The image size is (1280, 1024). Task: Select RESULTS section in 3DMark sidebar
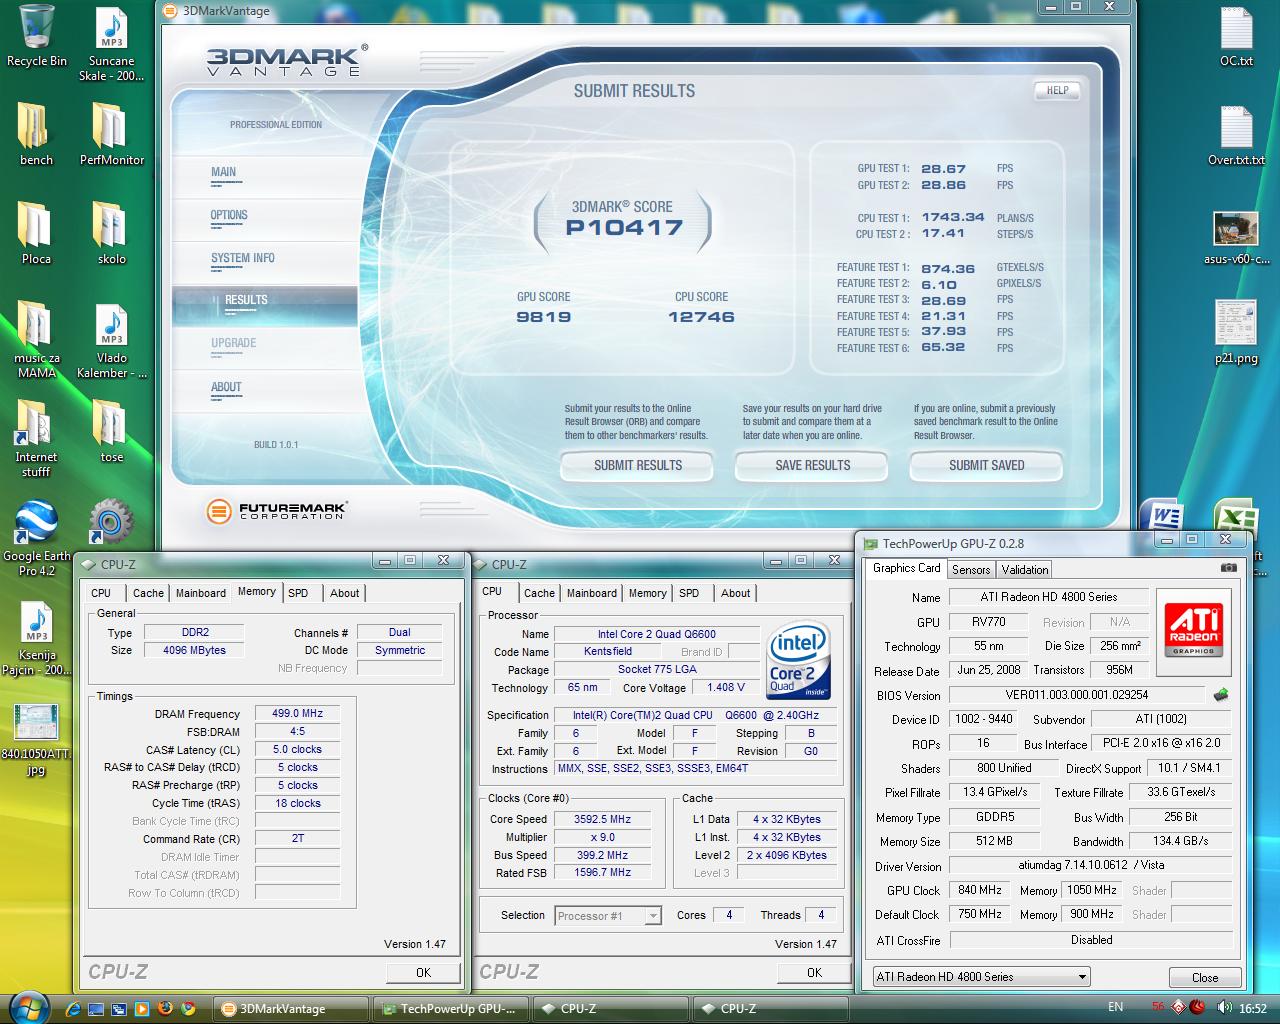coord(265,305)
